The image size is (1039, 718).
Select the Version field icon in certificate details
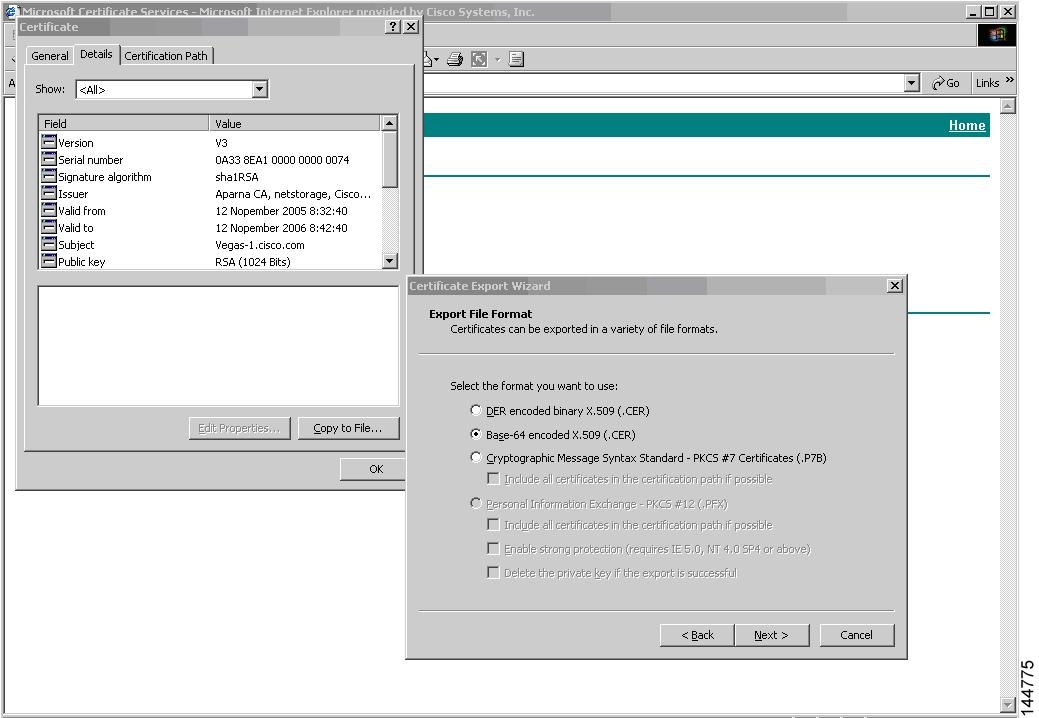coord(49,143)
